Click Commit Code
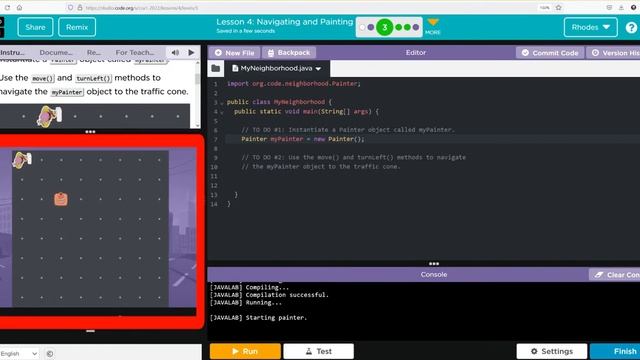Screen dimensions: 640x360 [x=550, y=53]
